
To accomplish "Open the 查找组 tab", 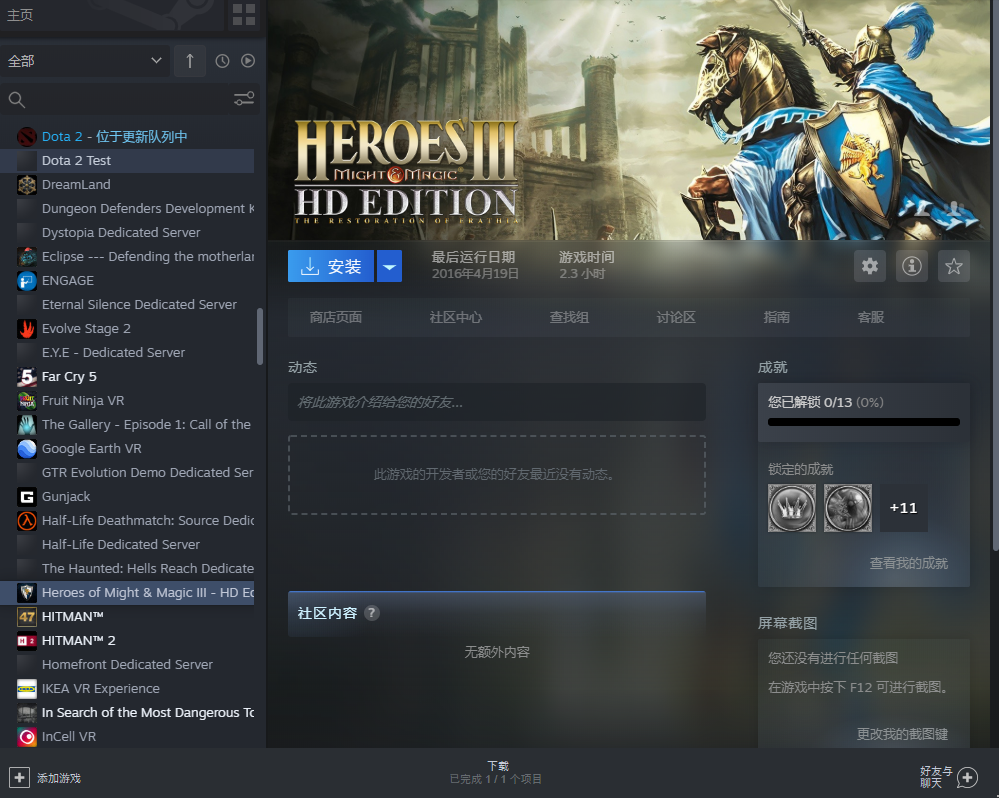I will [569, 317].
